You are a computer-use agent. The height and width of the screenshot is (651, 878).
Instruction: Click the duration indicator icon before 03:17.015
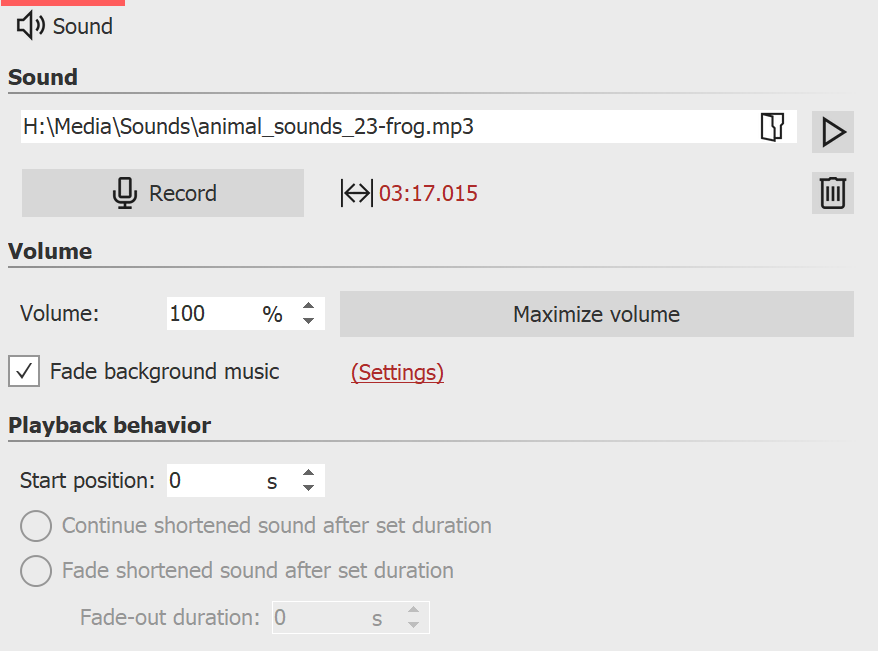(356, 193)
